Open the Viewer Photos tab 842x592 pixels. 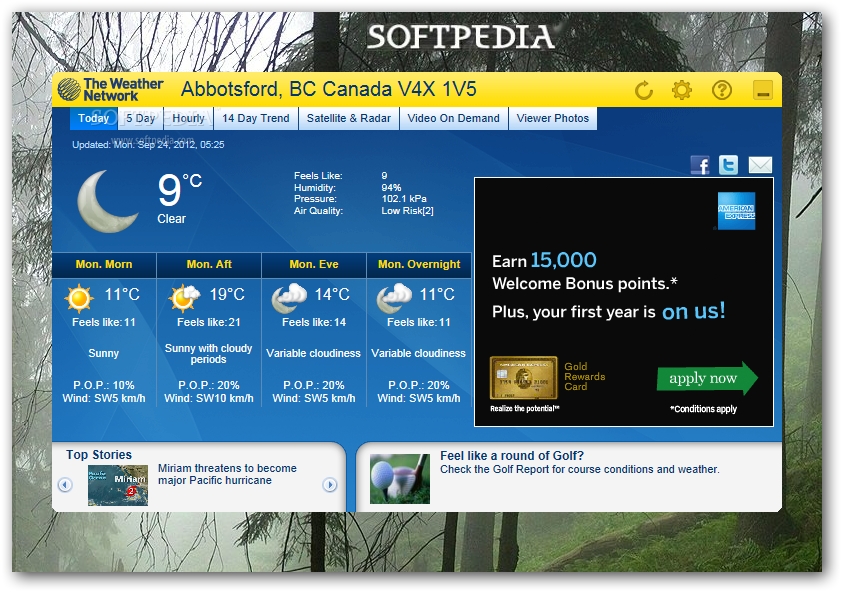(x=553, y=118)
